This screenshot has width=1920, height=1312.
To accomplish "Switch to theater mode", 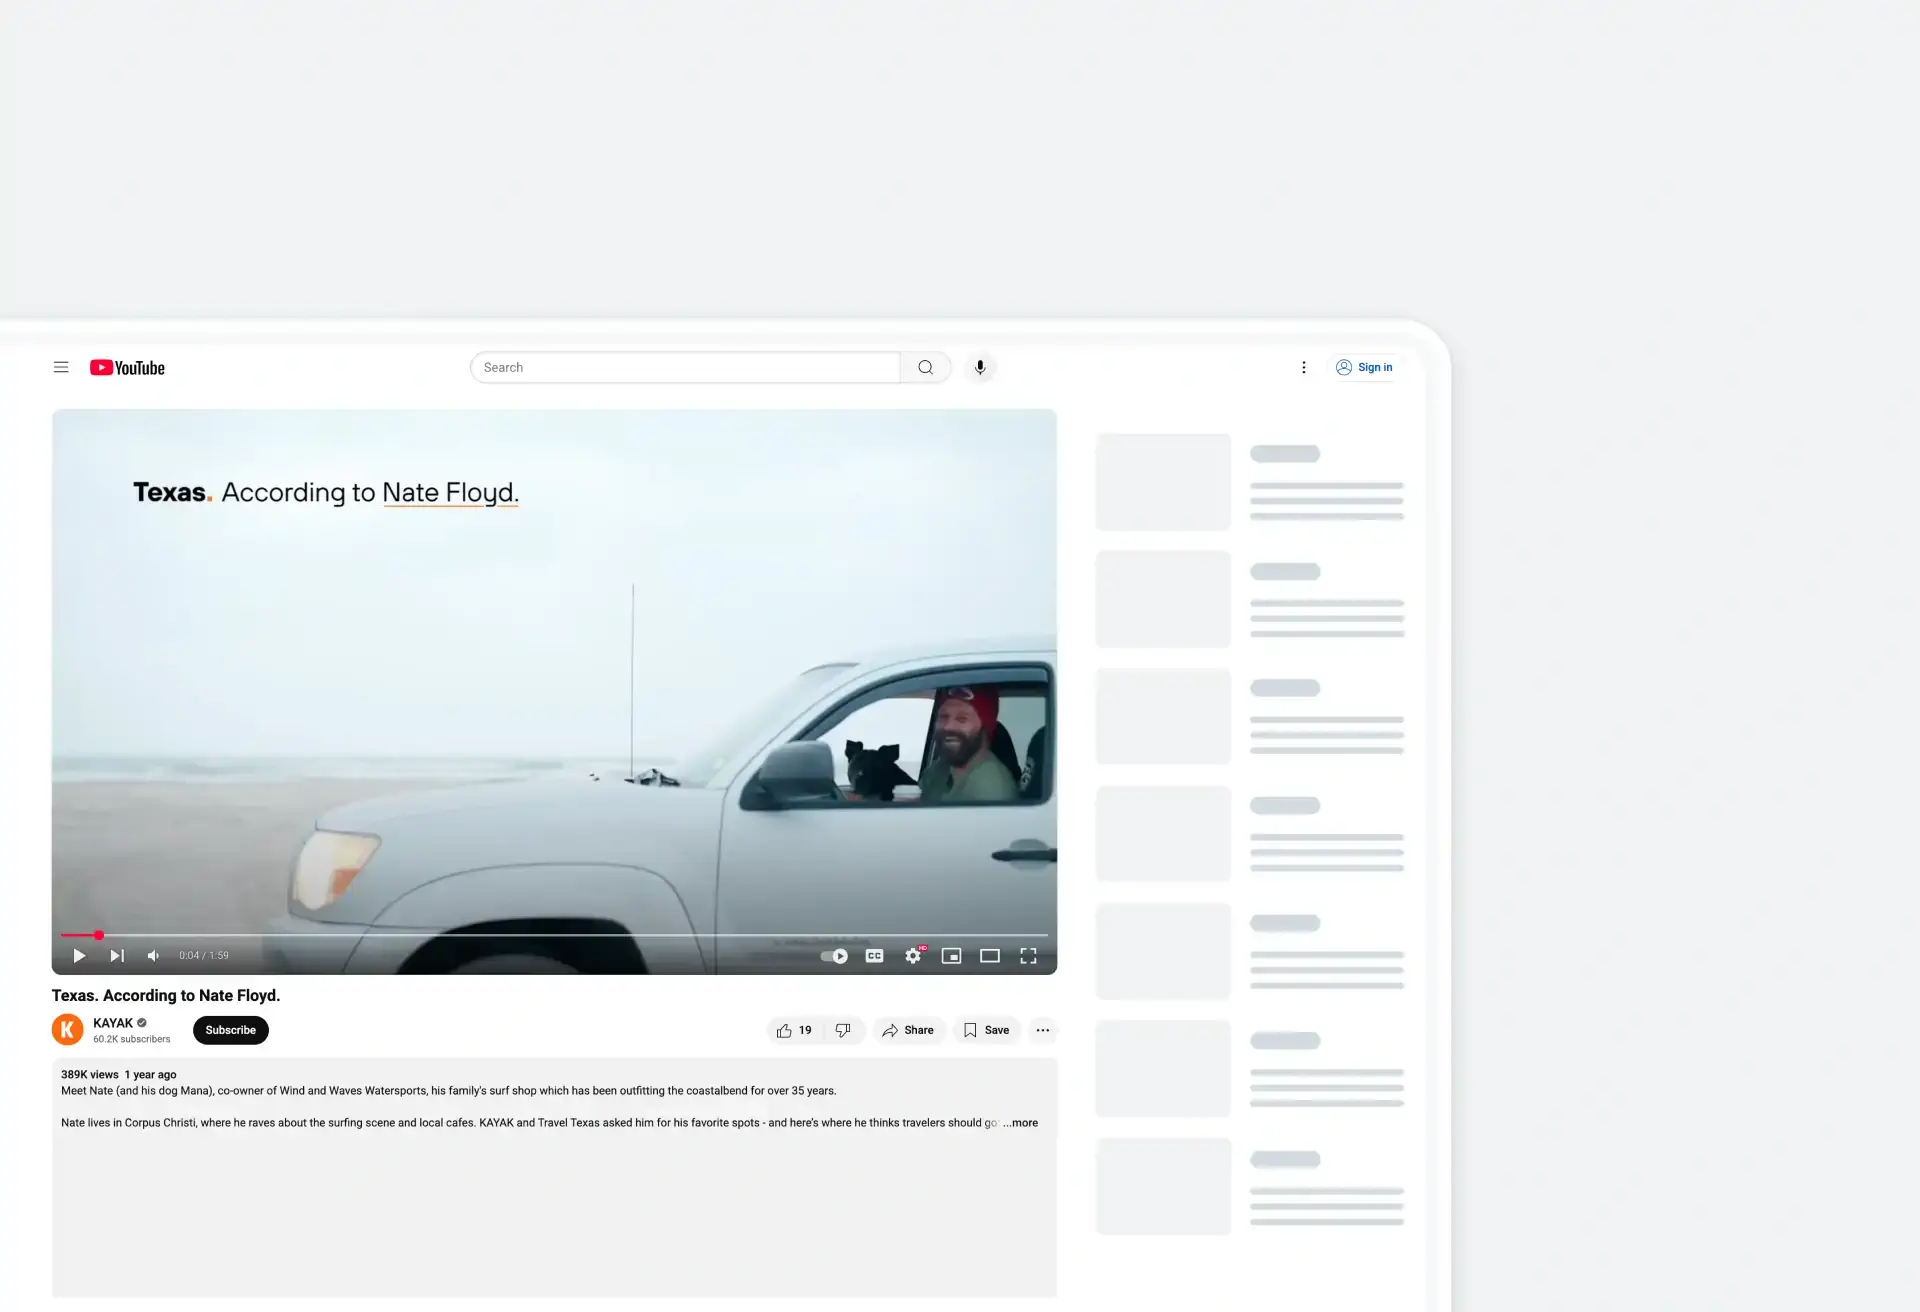I will [990, 956].
